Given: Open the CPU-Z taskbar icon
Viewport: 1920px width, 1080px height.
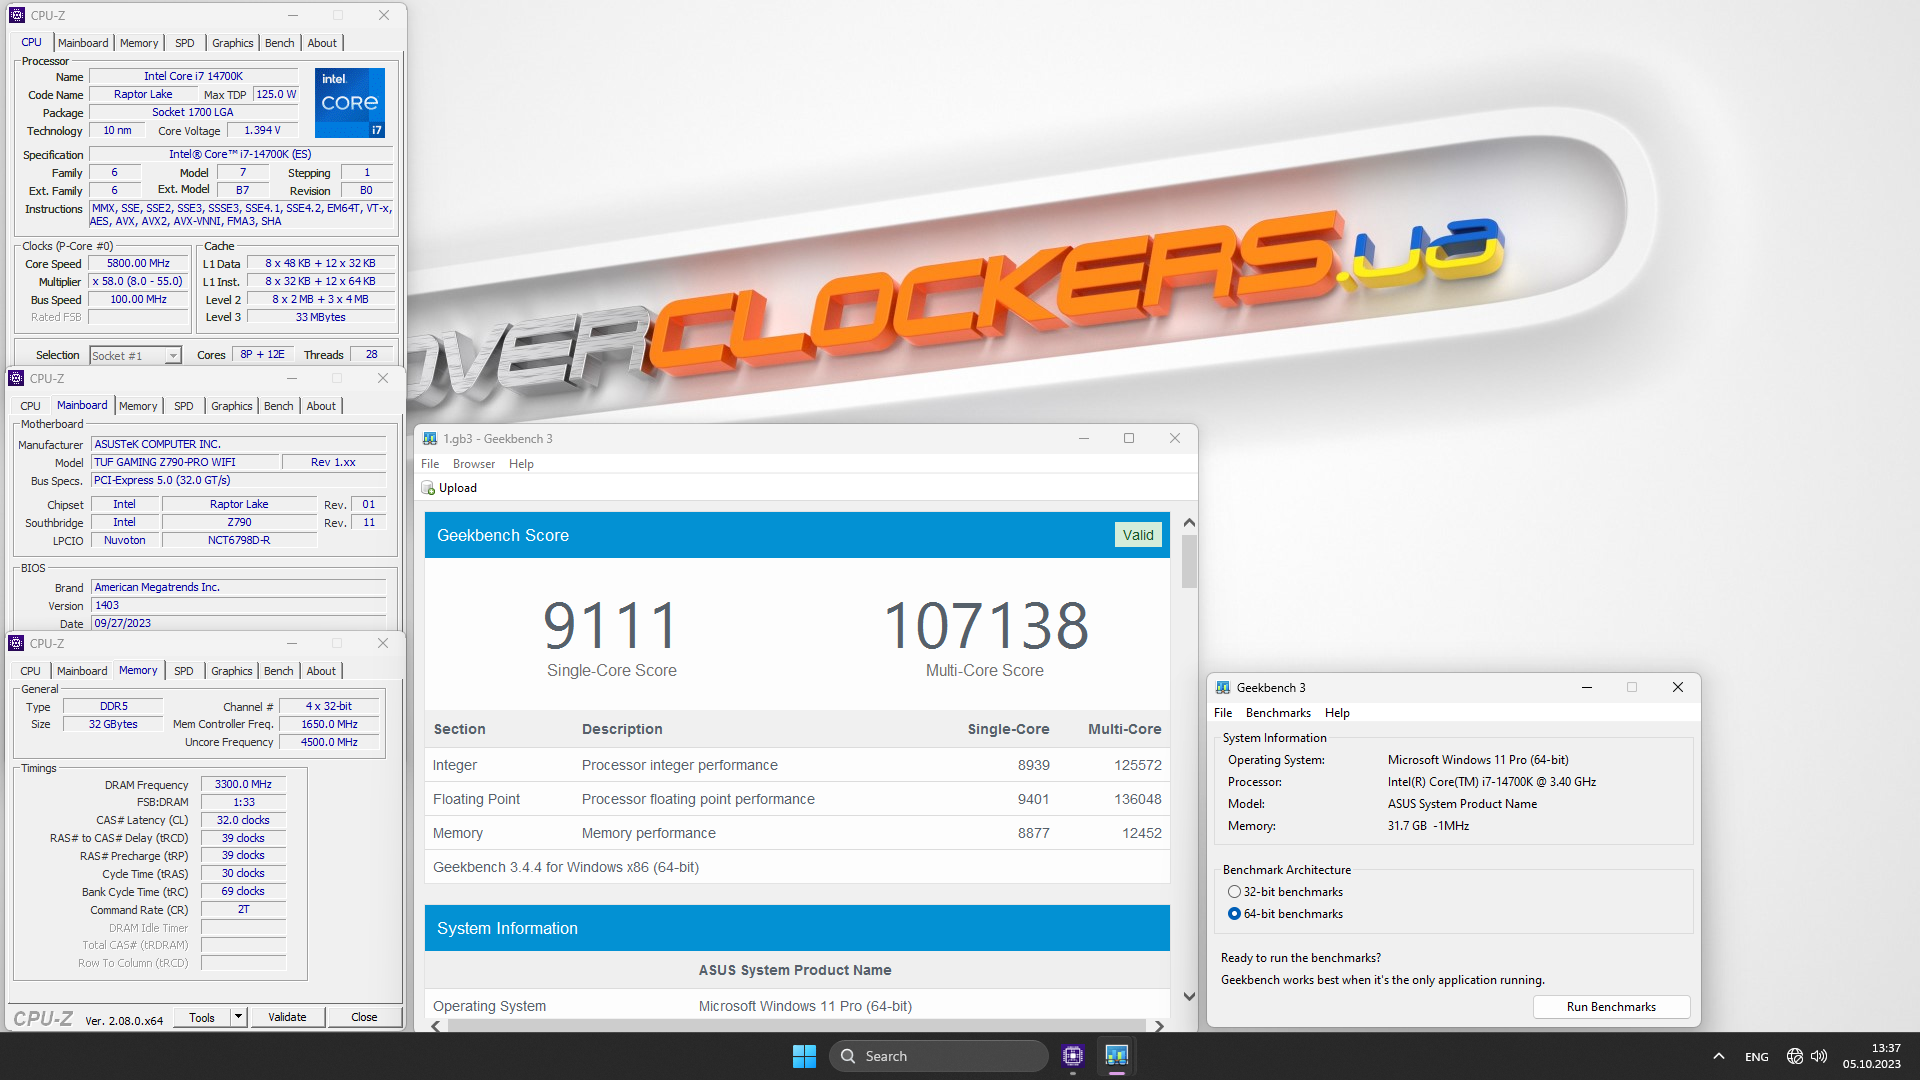Looking at the screenshot, I should [1073, 1056].
